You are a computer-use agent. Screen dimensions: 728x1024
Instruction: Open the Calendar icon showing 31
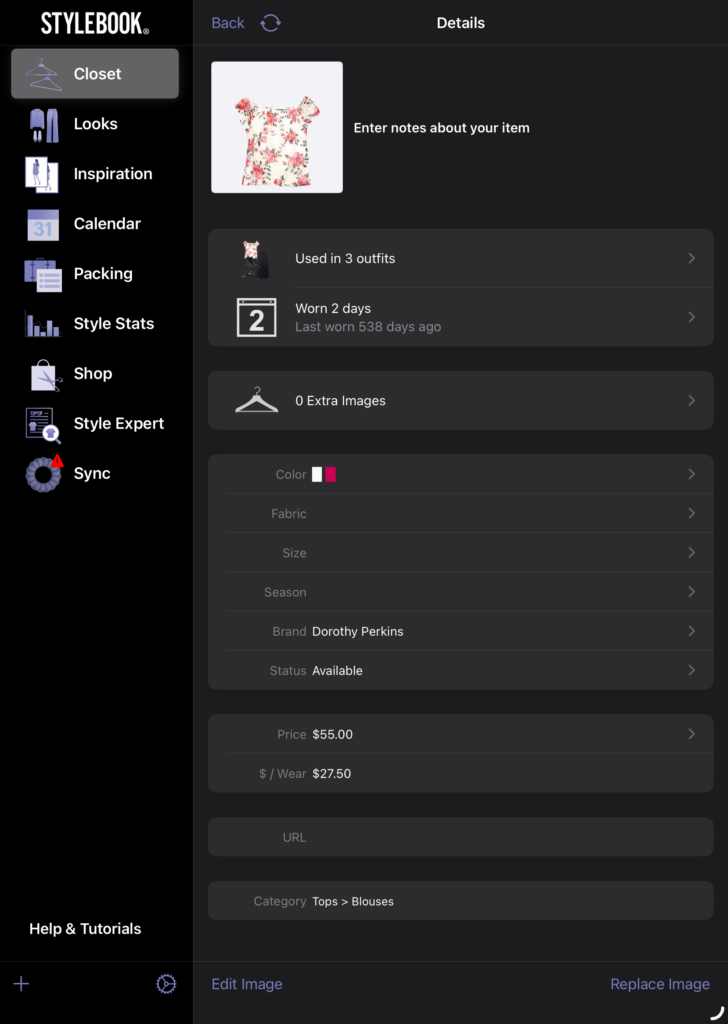43,224
